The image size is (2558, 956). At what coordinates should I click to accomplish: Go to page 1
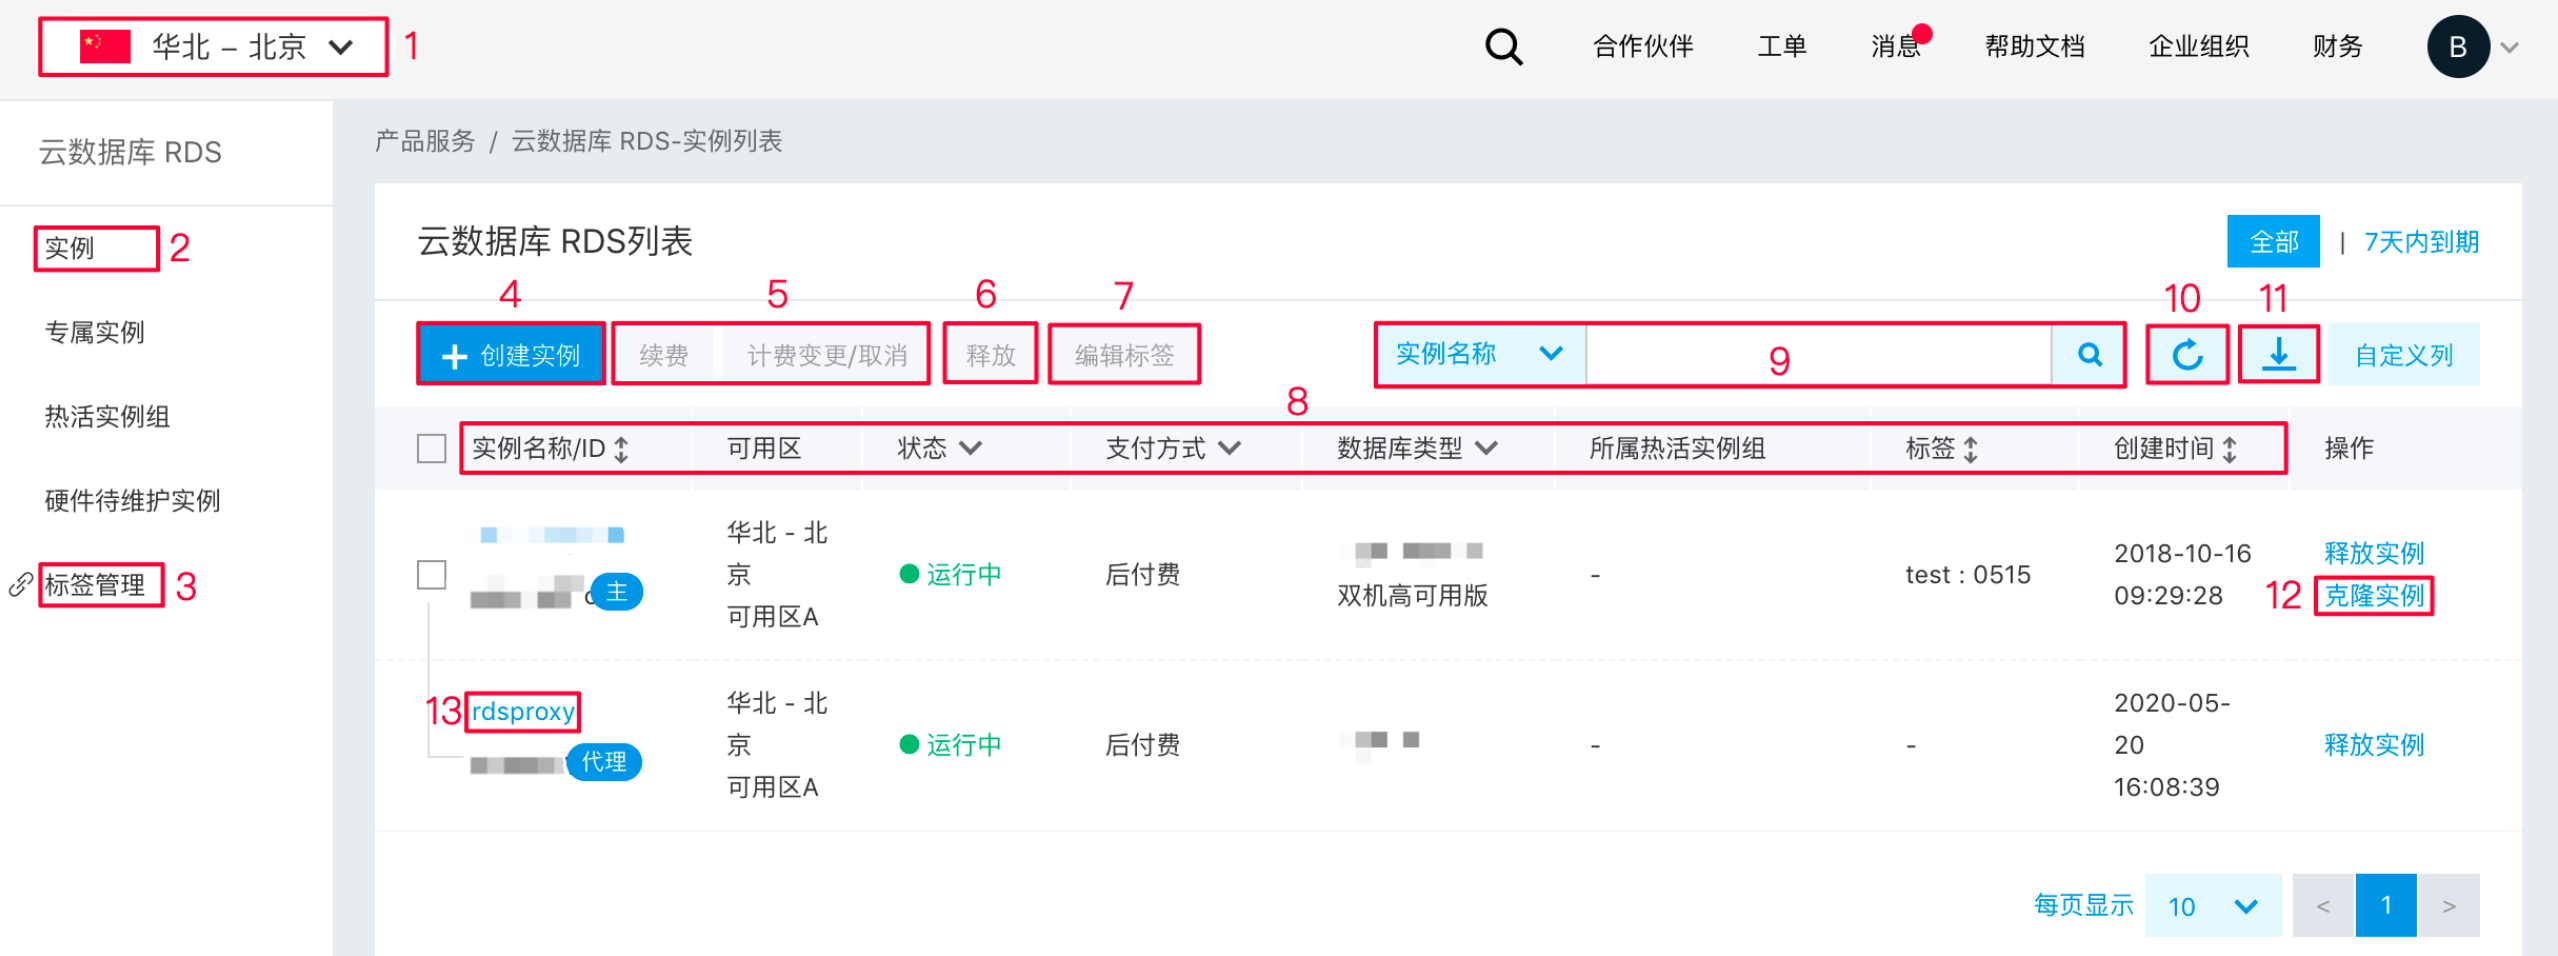(2386, 906)
